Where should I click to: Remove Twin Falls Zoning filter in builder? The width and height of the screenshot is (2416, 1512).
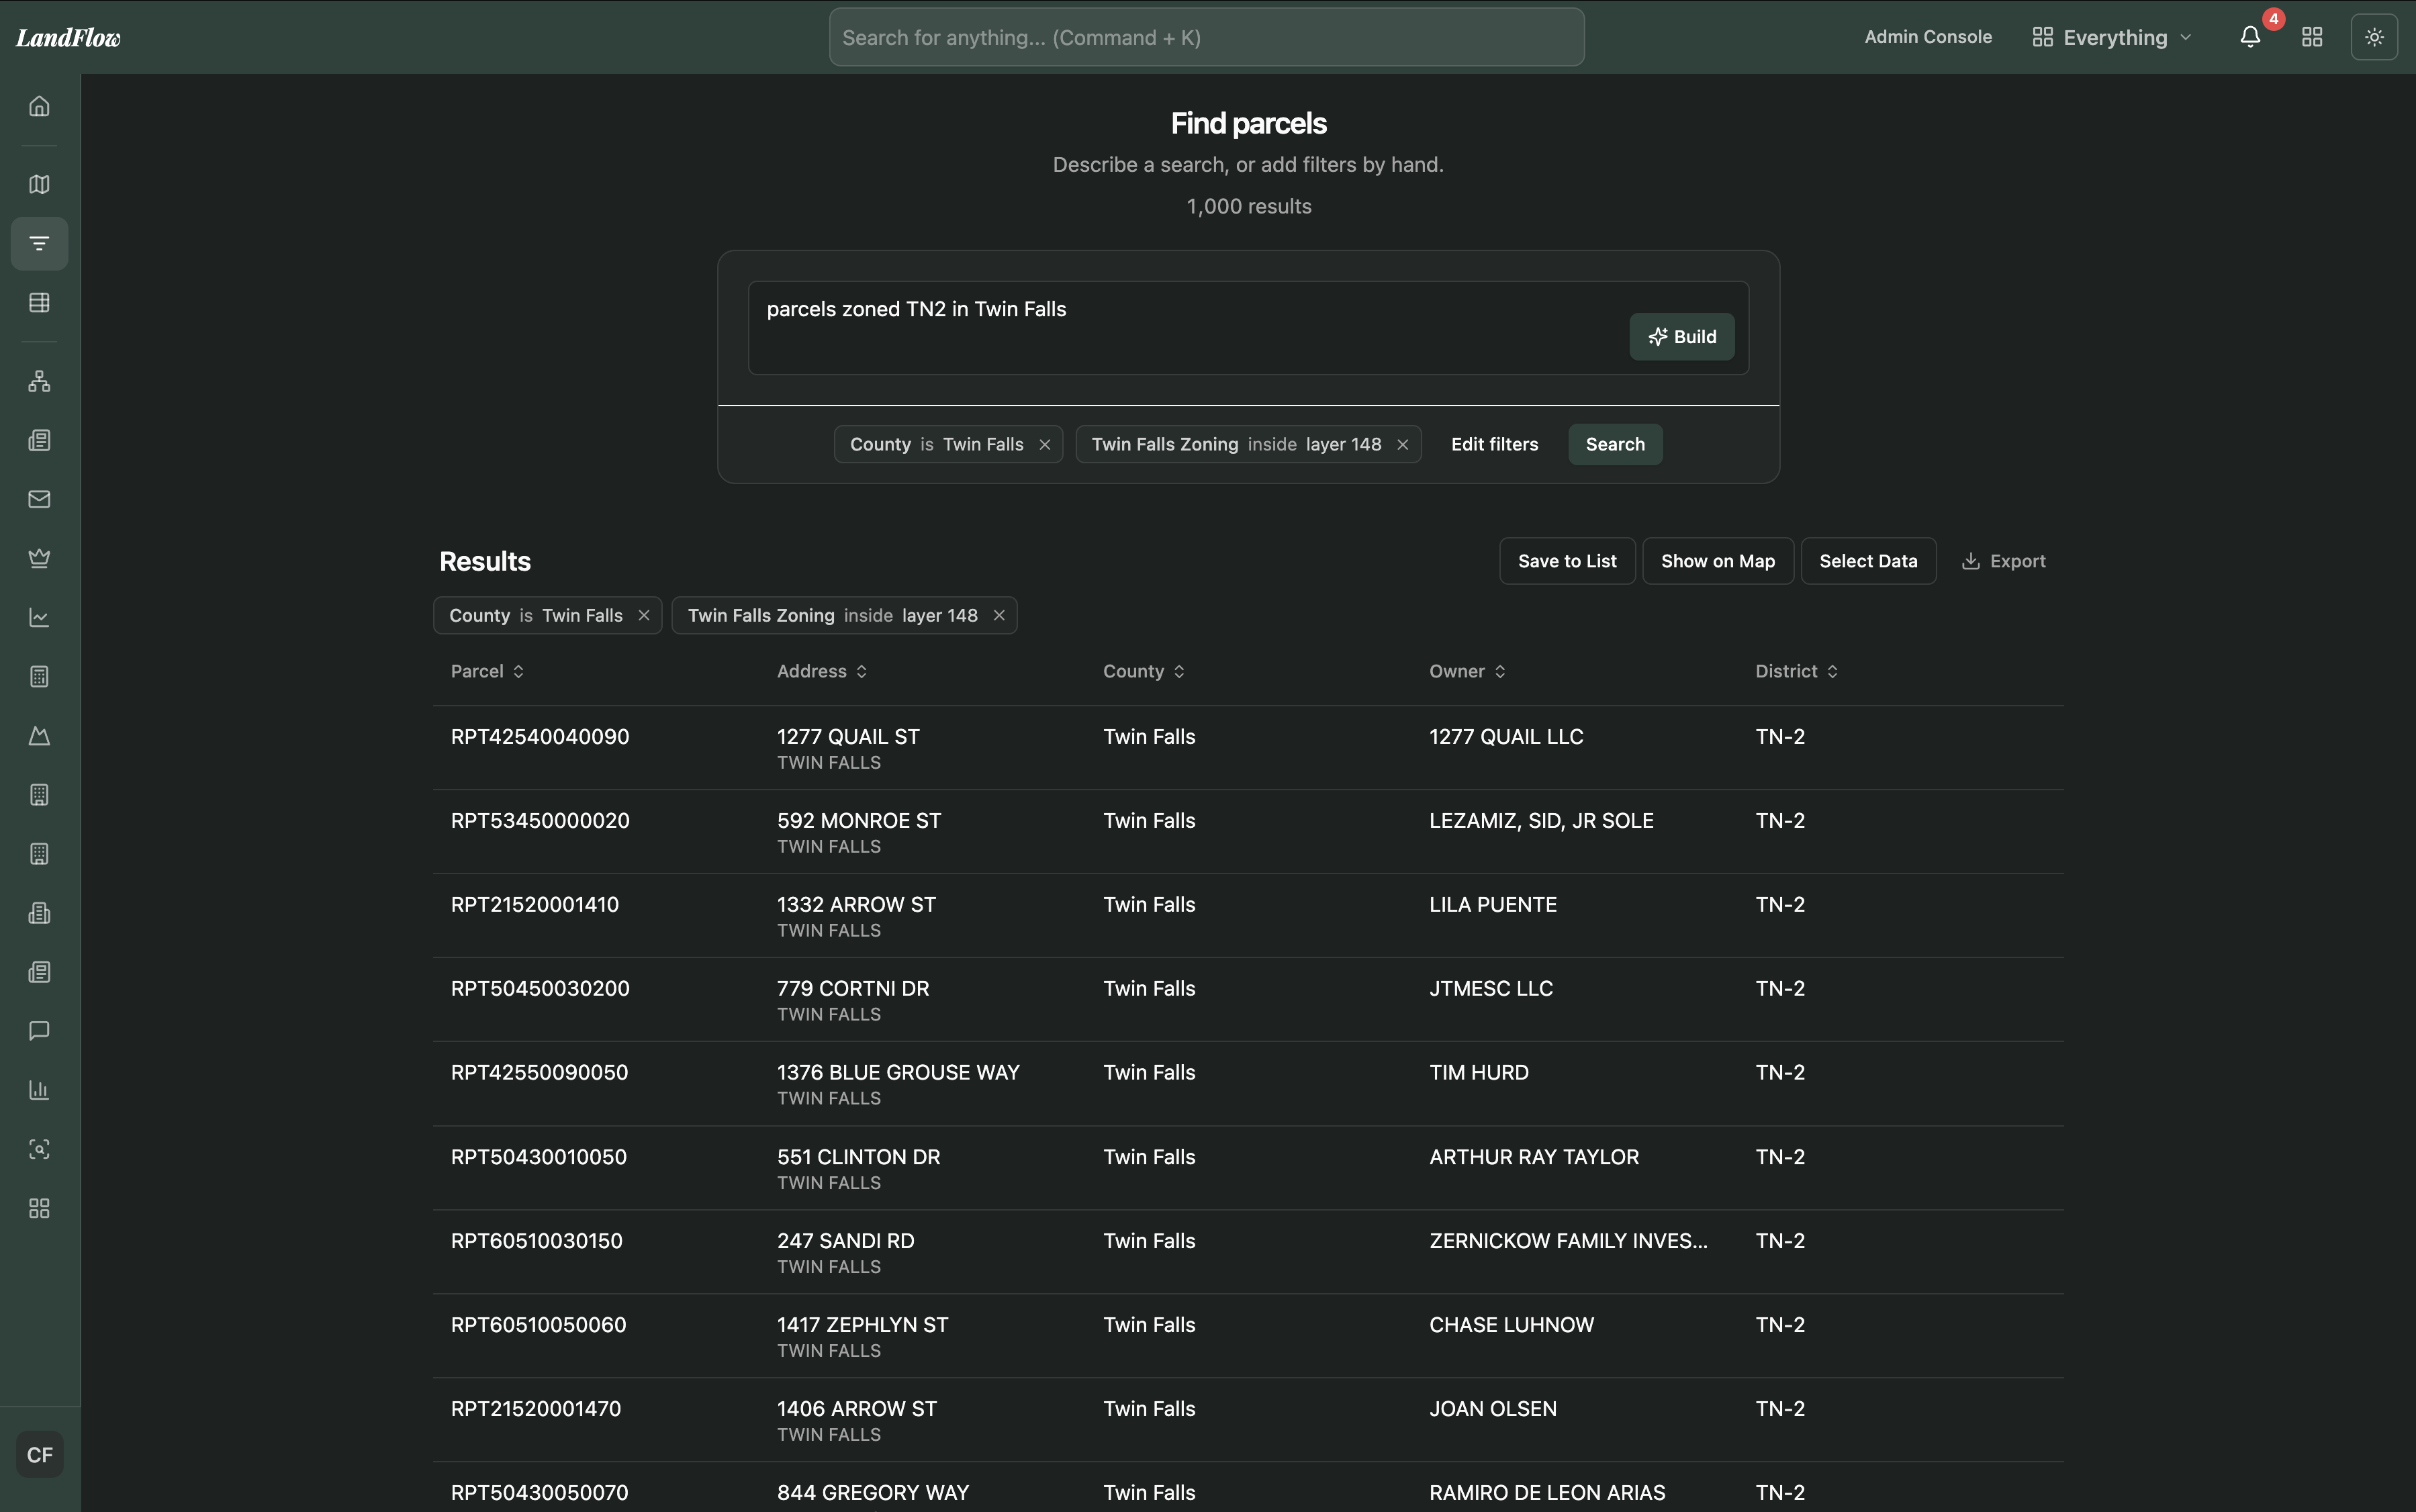pyautogui.click(x=1402, y=444)
